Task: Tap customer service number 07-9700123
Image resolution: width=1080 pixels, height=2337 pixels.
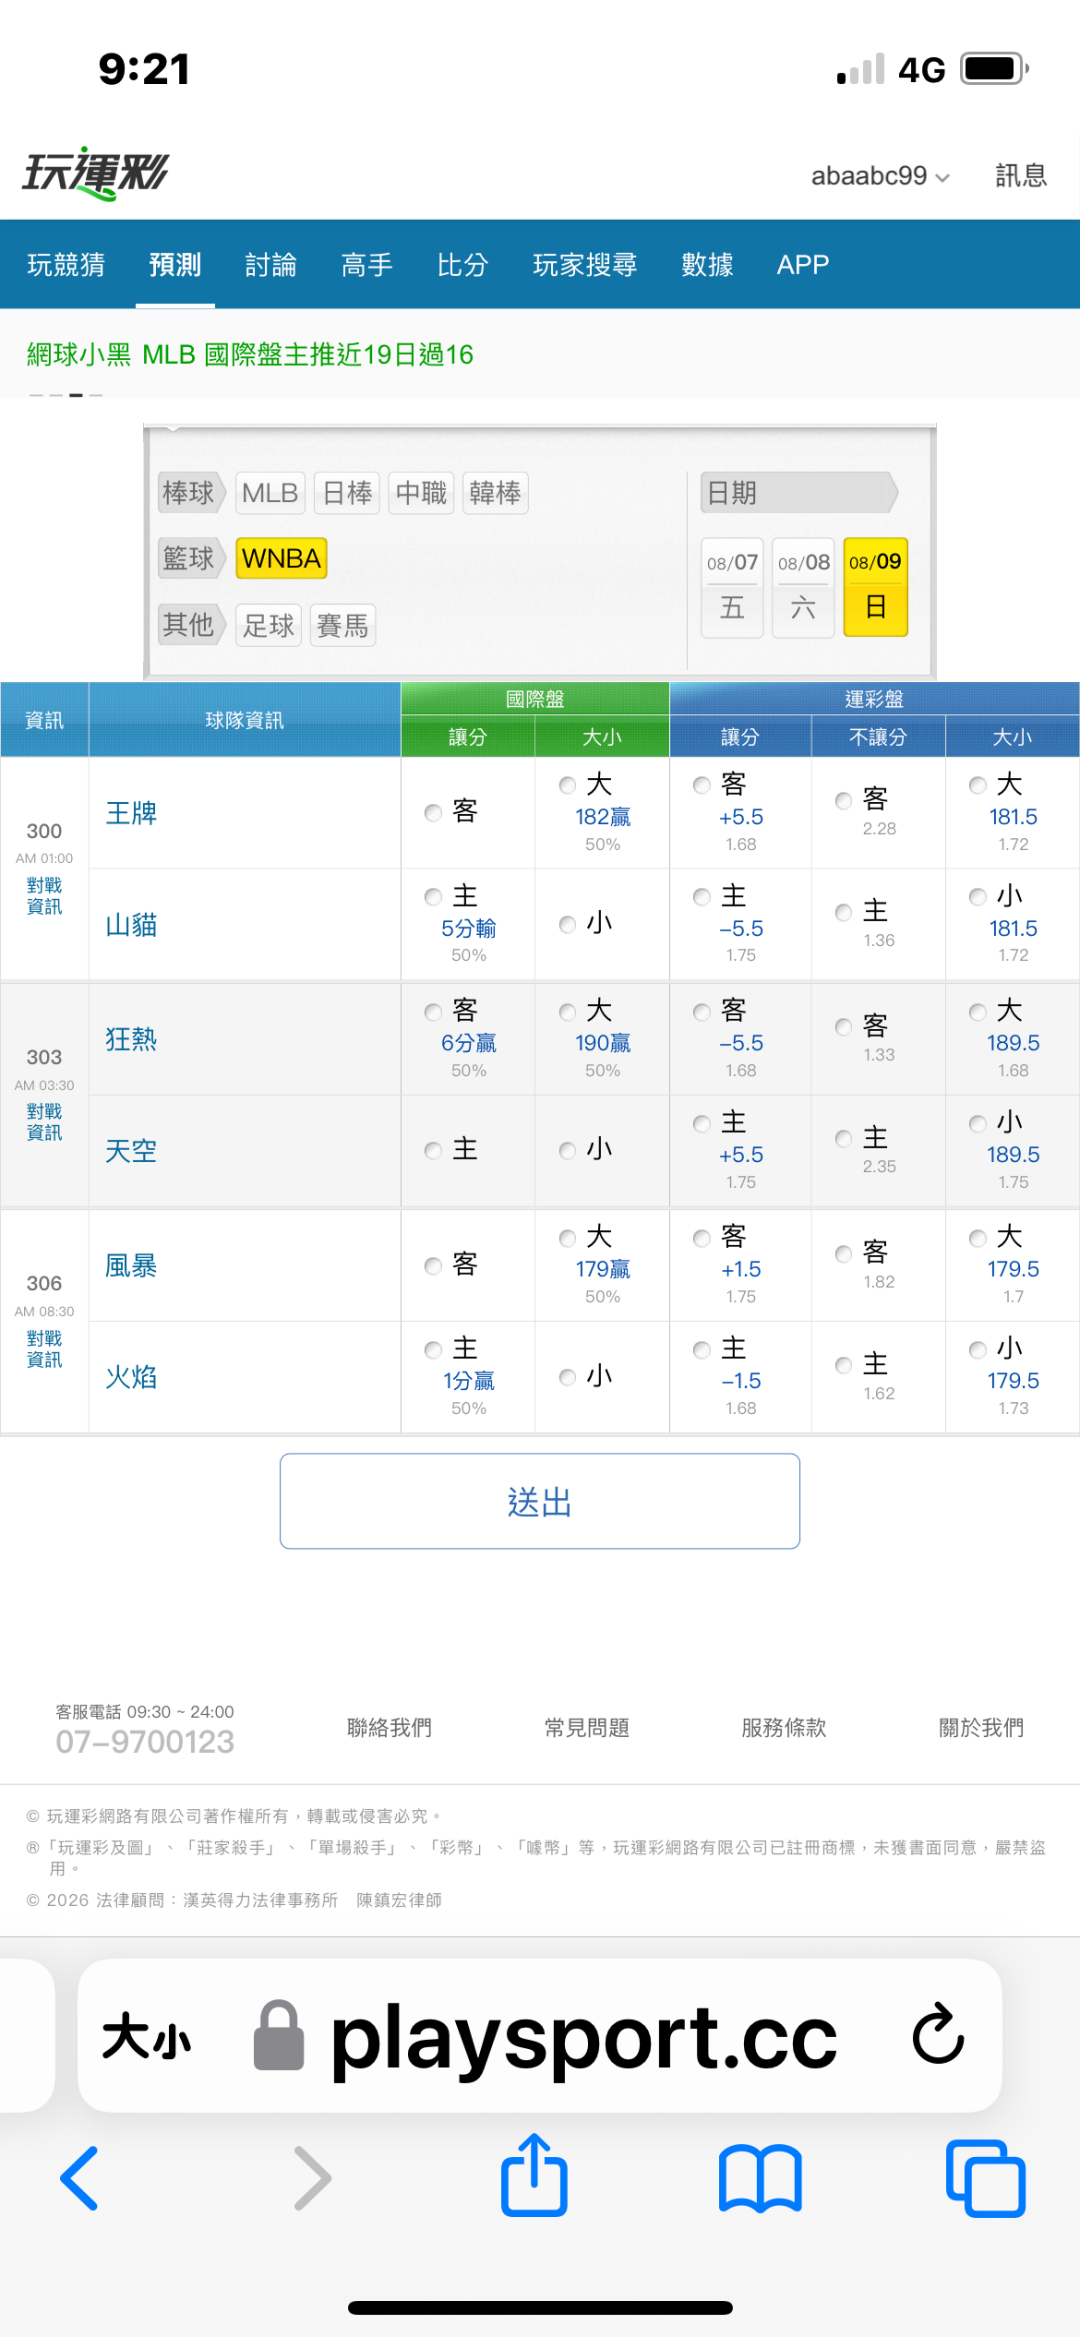Action: click(x=145, y=1742)
